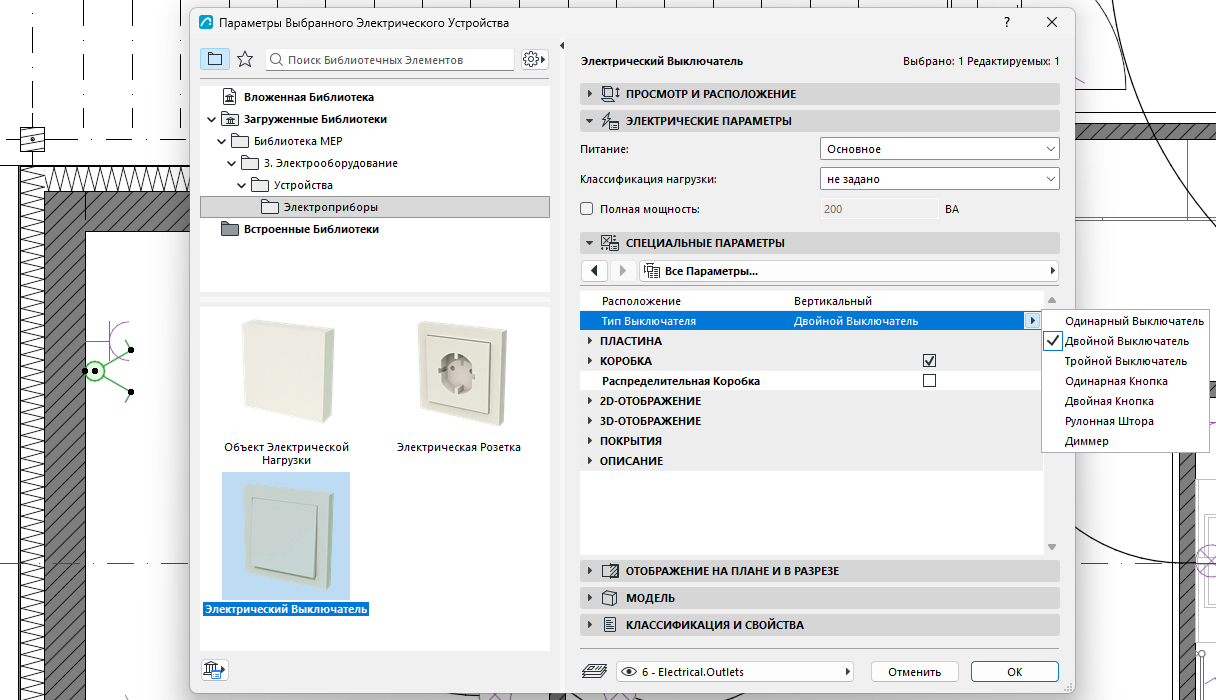The width and height of the screenshot is (1216, 700).
Task: Collapse the Библиотека MEP tree folder
Action: point(222,141)
